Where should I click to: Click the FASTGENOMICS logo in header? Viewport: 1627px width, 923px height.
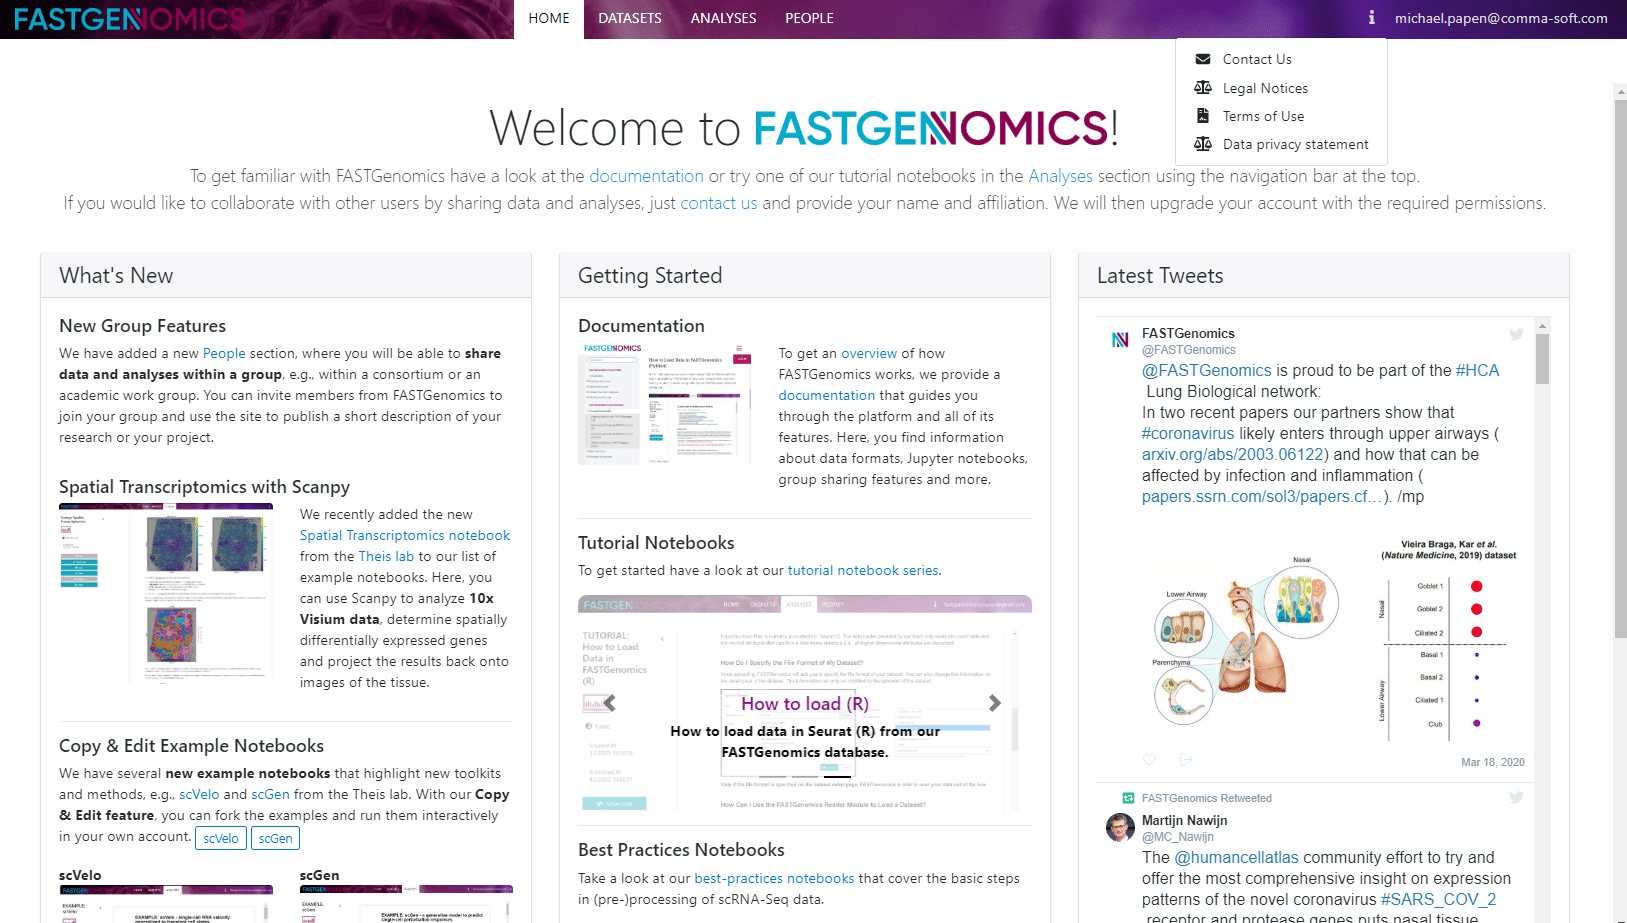click(x=130, y=19)
